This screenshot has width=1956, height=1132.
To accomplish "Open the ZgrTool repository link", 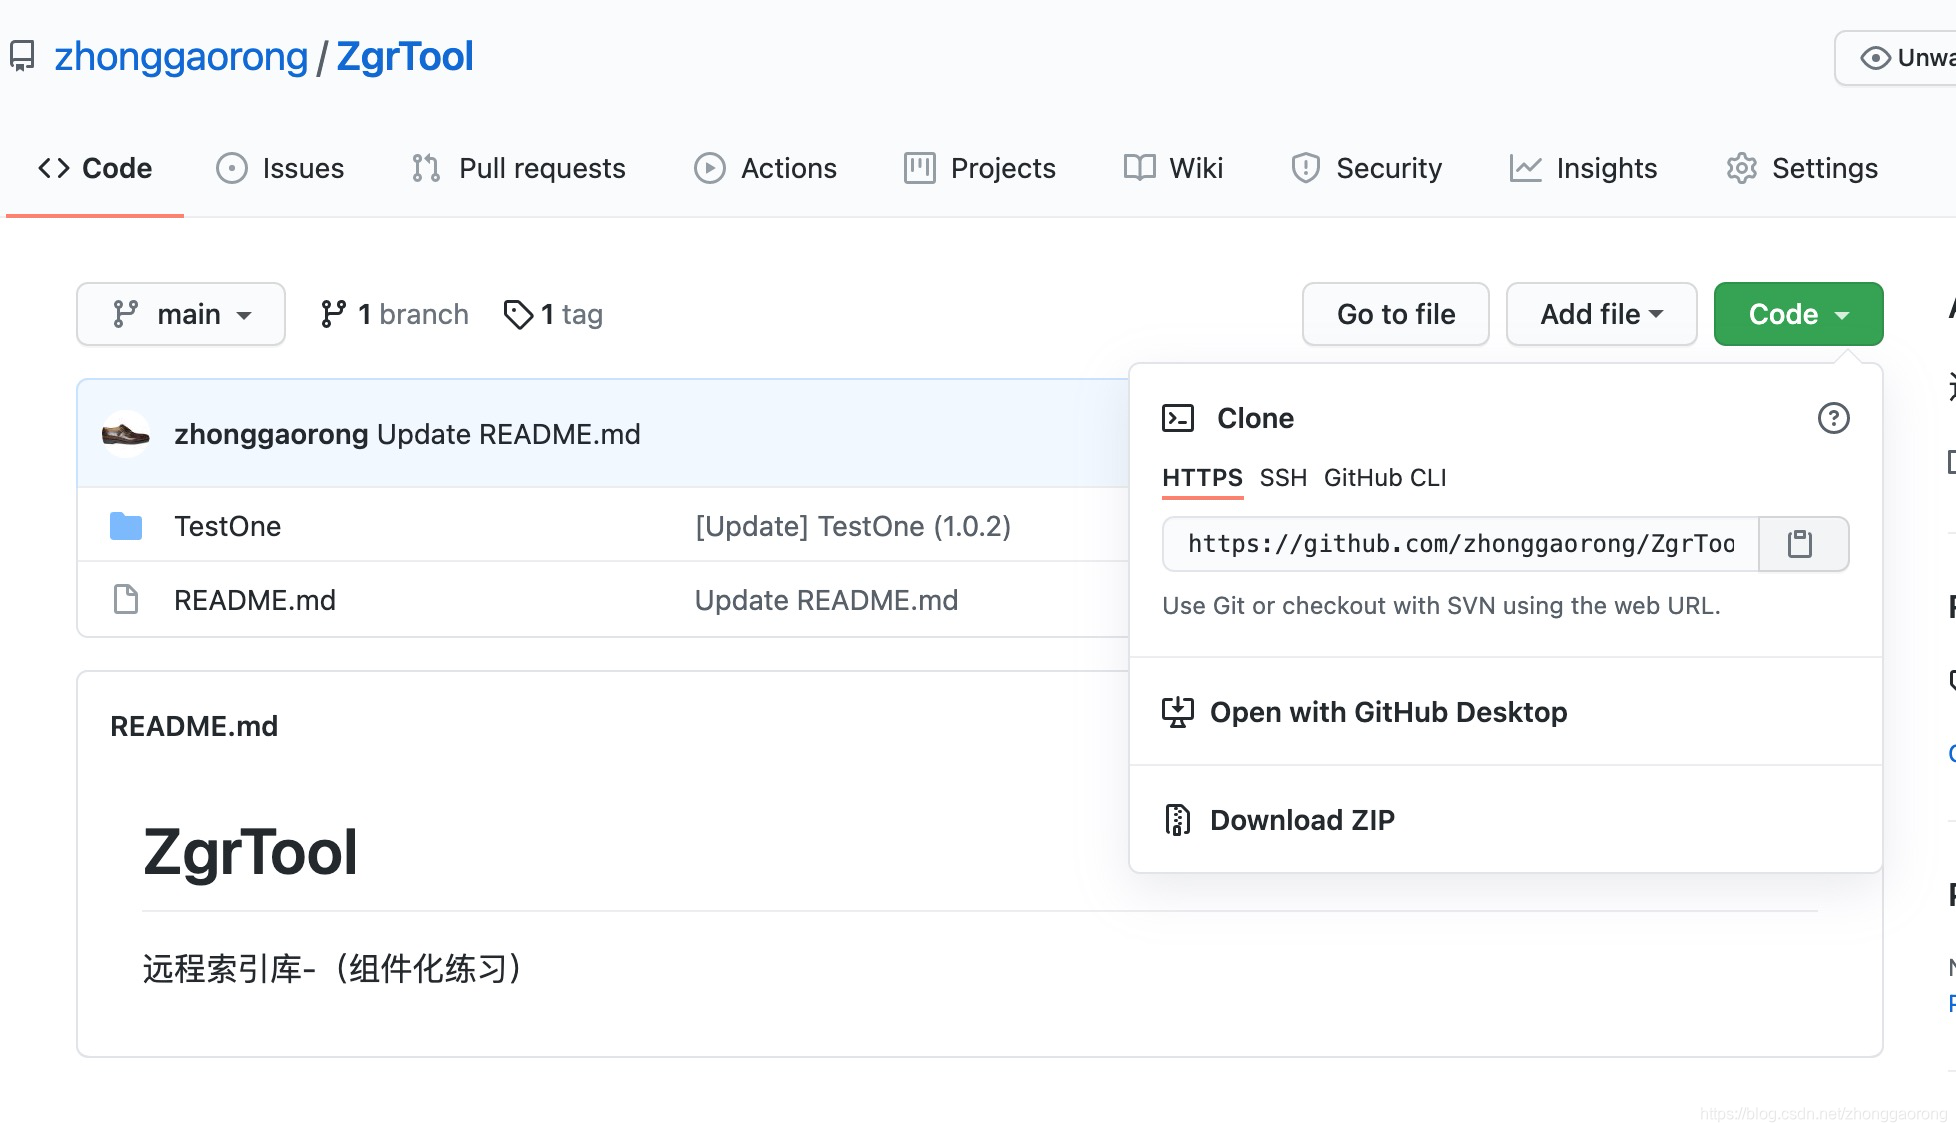I will click(x=404, y=56).
